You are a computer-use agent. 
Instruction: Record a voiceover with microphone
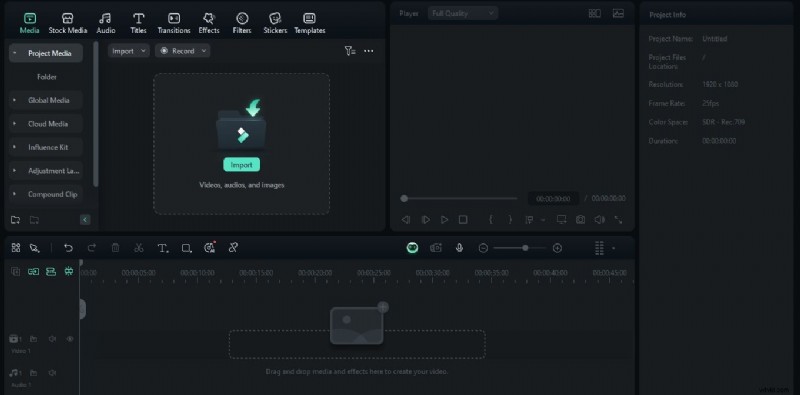459,248
